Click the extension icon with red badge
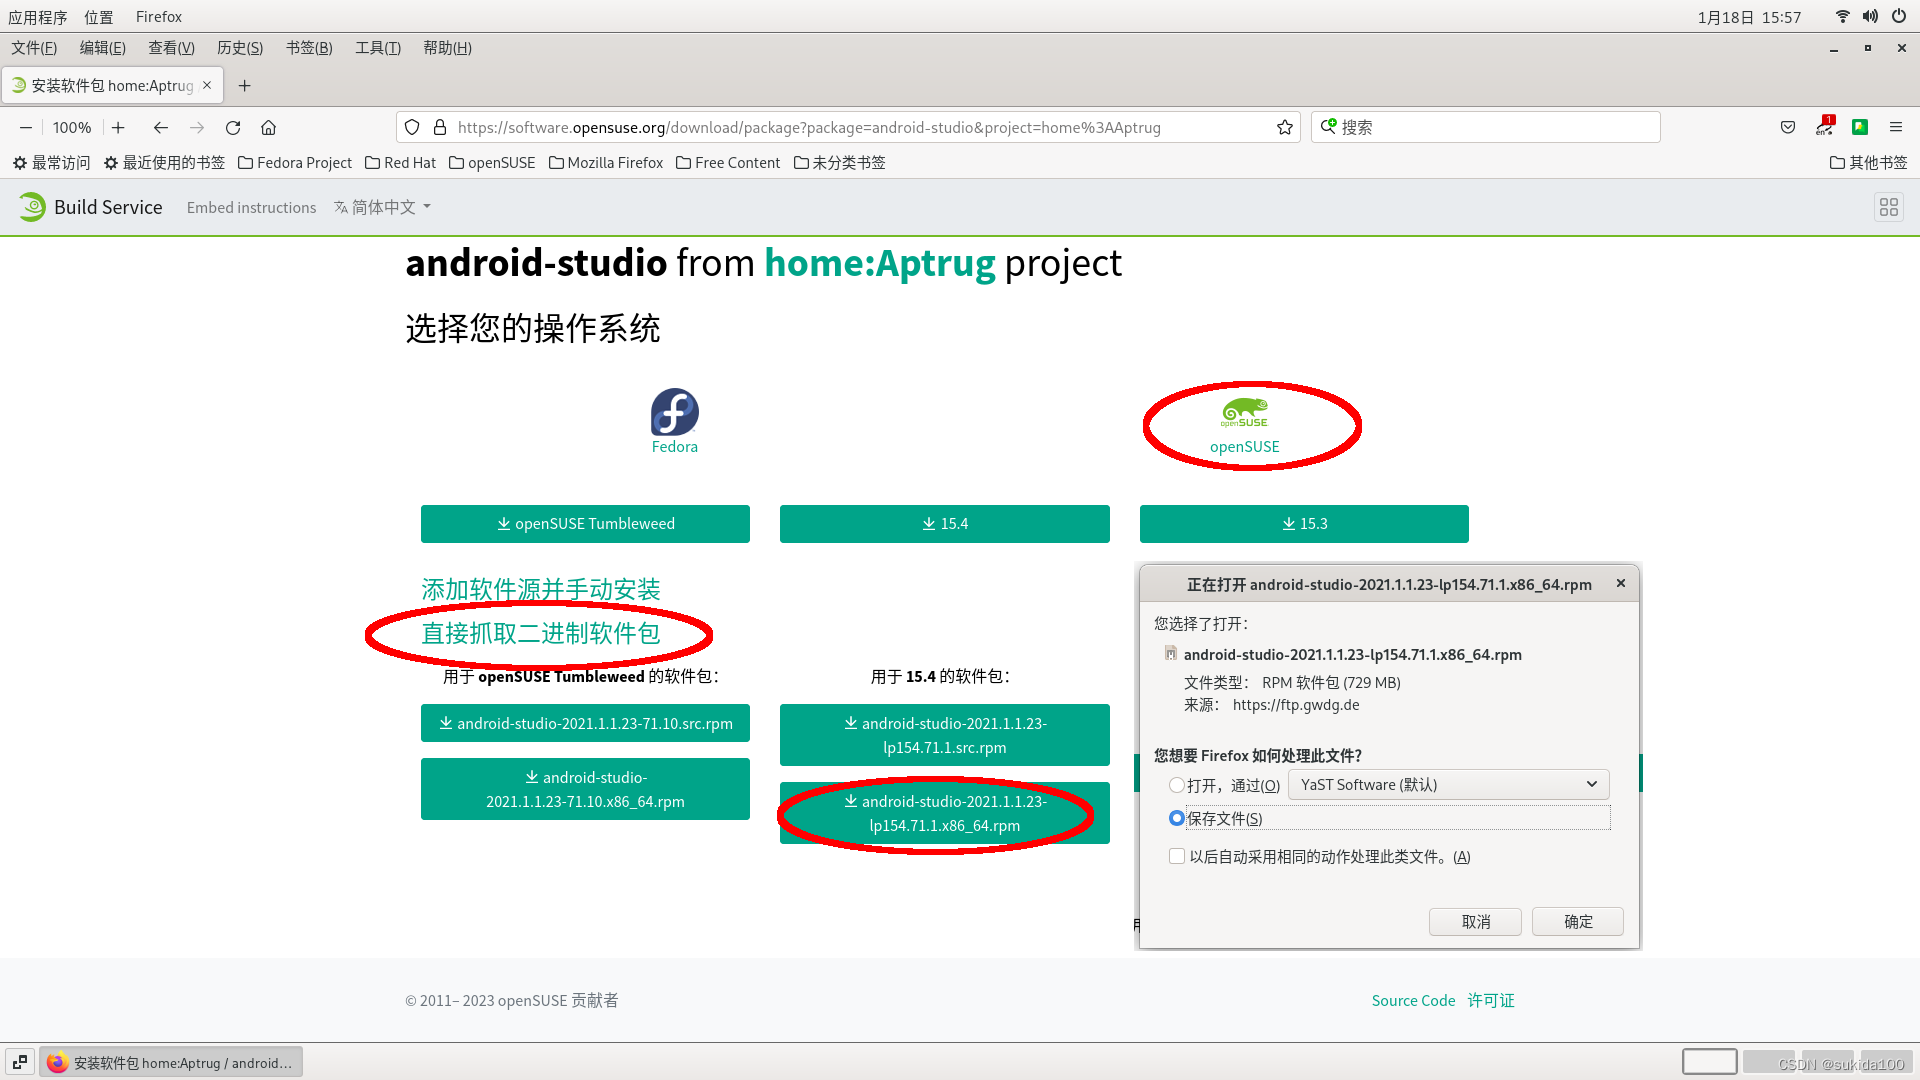 pyautogui.click(x=1825, y=126)
